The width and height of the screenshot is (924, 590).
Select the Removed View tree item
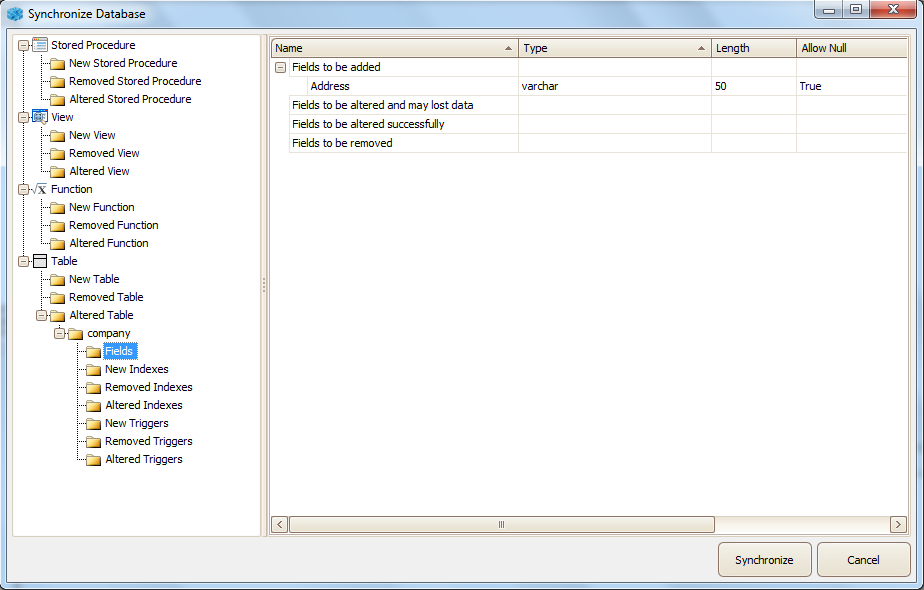pyautogui.click(x=104, y=153)
